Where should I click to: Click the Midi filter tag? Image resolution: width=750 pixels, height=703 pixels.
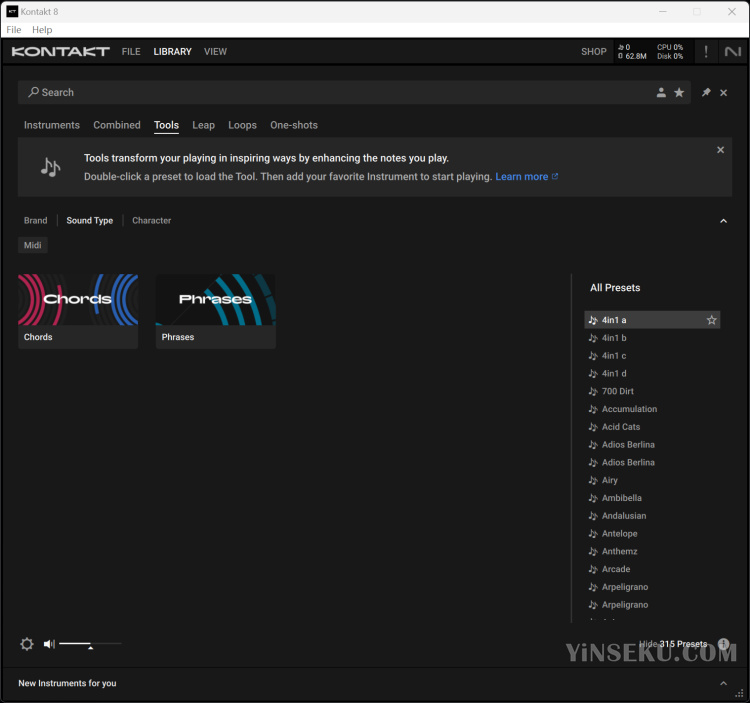point(33,246)
